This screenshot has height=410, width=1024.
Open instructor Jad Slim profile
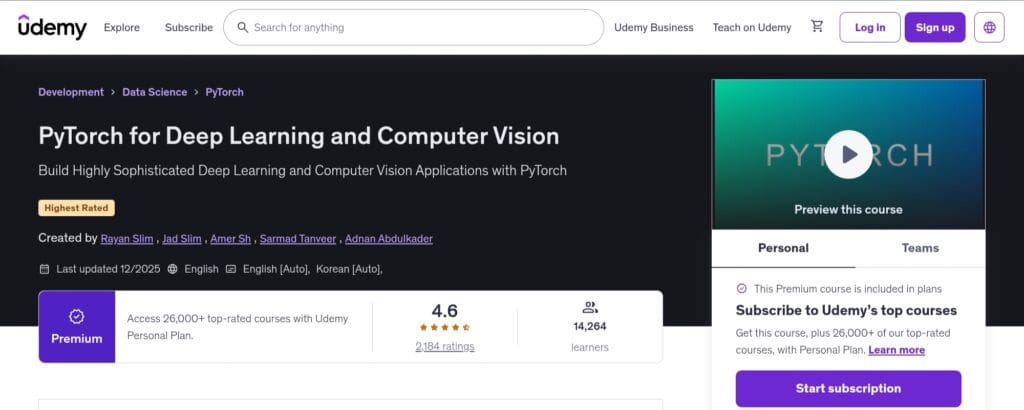pyautogui.click(x=182, y=239)
